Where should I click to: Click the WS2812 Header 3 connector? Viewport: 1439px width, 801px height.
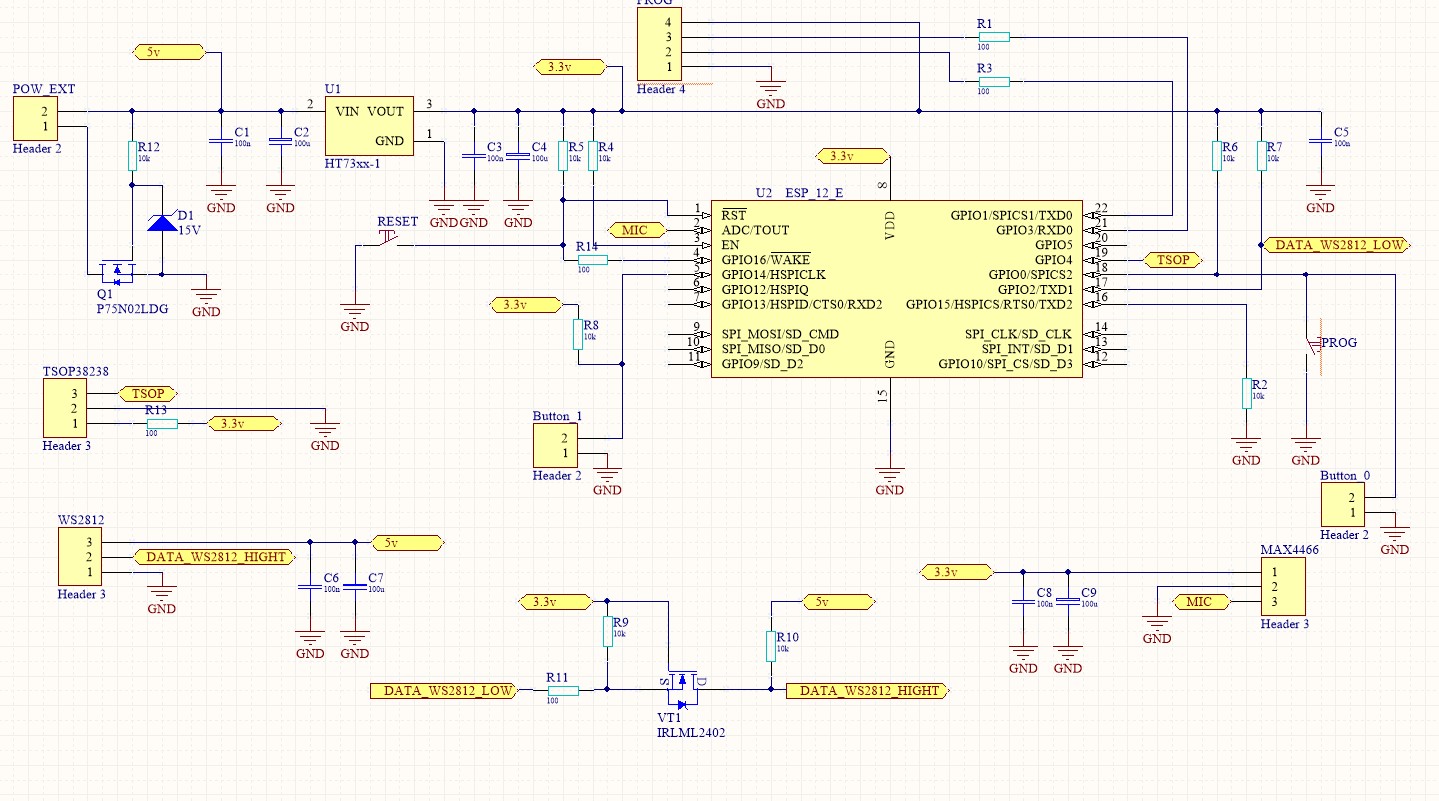click(x=78, y=557)
